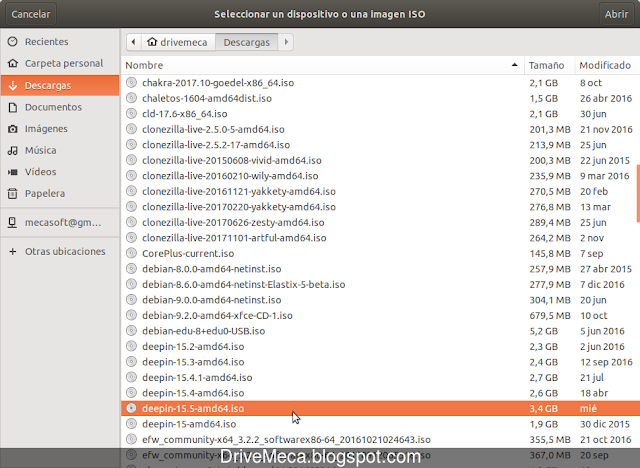This screenshot has height=468, width=640.
Task: Click the Recientes clock icon
Action: pos(13,42)
